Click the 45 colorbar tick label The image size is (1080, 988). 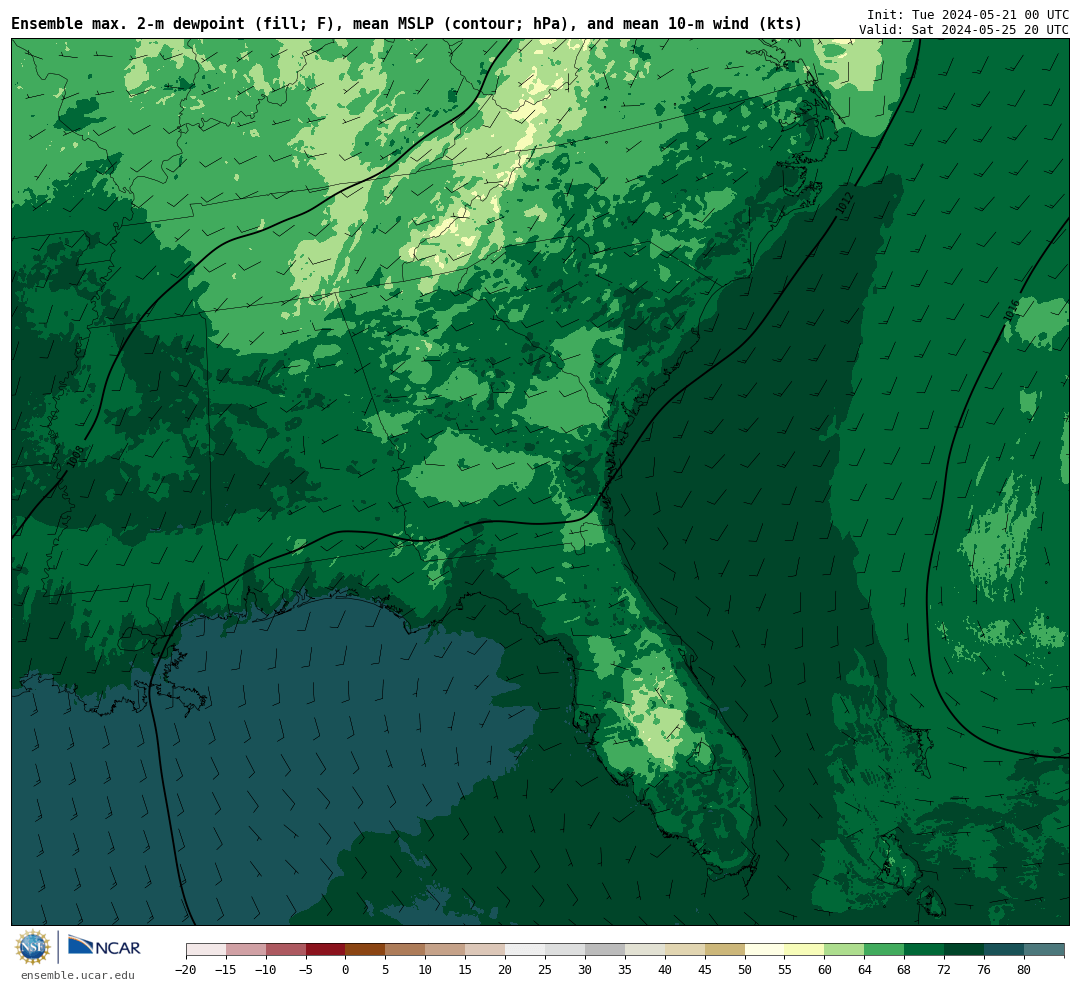point(705,969)
